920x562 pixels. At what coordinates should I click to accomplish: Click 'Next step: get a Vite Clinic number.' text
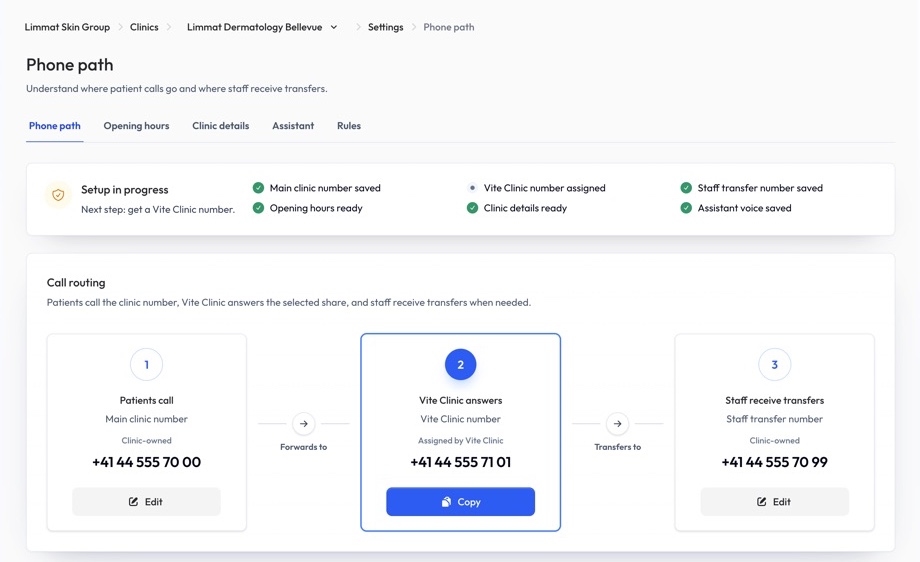tap(158, 209)
